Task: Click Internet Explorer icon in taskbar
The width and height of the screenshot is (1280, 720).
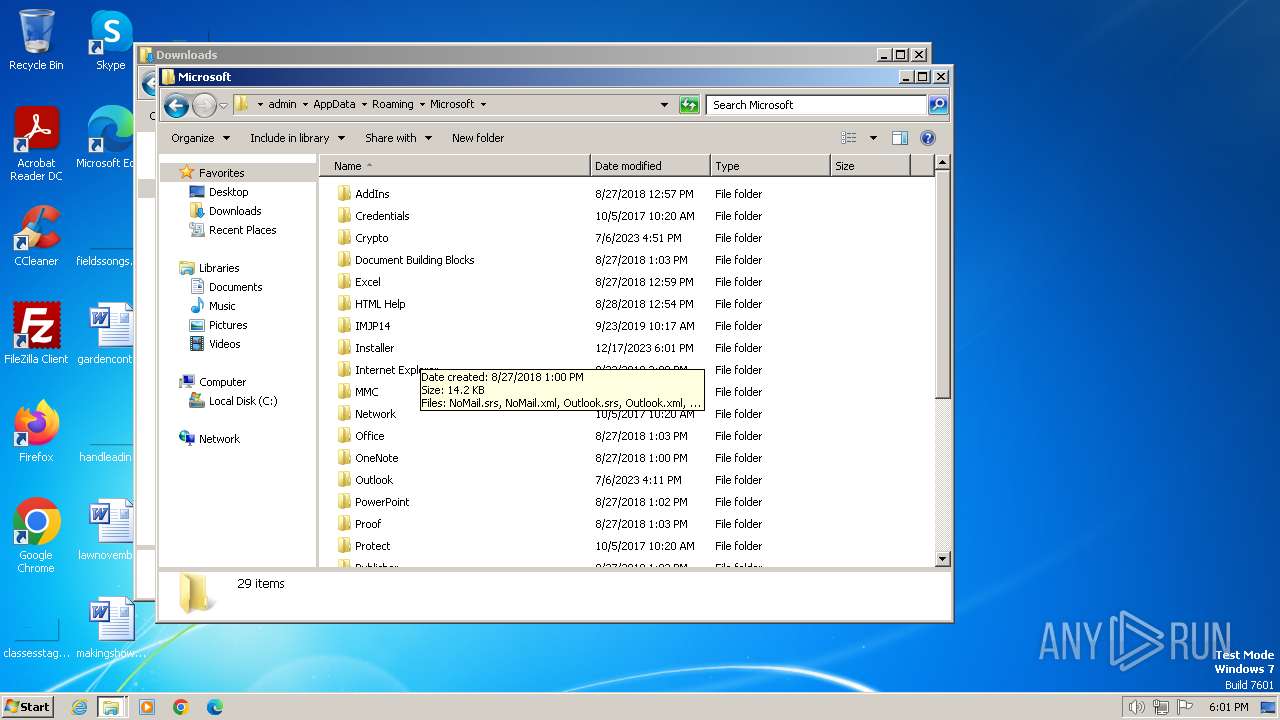Action: coord(79,707)
